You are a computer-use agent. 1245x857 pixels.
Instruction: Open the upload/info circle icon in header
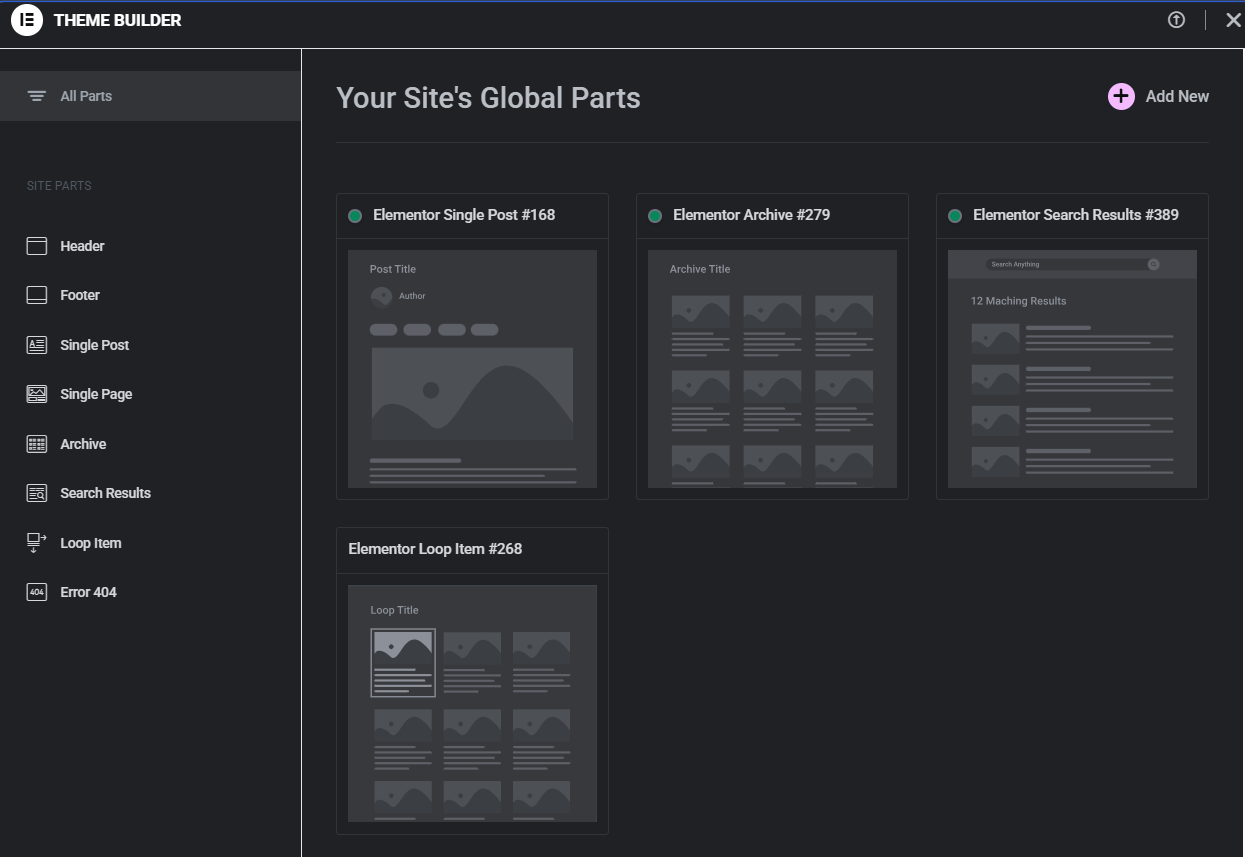[1176, 20]
